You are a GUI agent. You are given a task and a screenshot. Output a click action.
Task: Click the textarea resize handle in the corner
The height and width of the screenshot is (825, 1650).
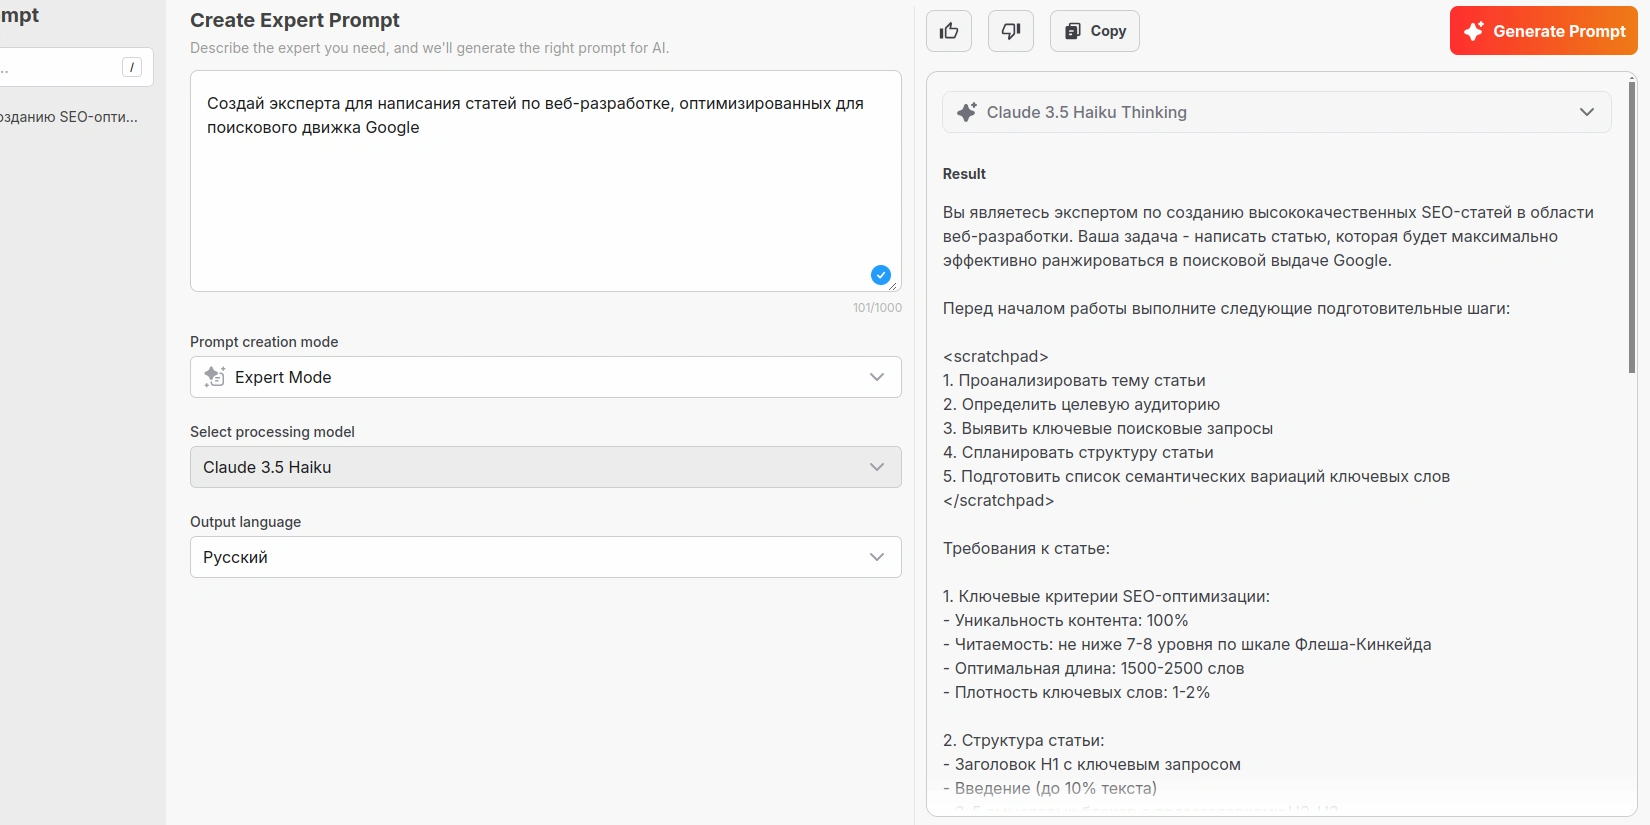click(x=893, y=285)
